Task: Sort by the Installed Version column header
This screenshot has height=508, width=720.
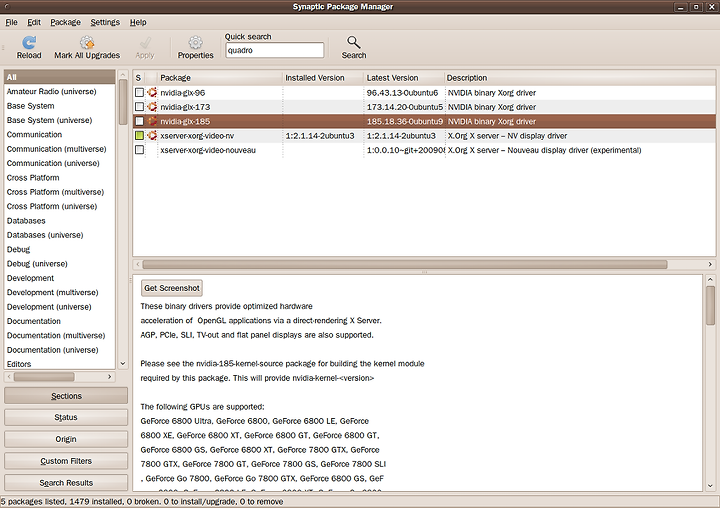Action: coord(322,78)
